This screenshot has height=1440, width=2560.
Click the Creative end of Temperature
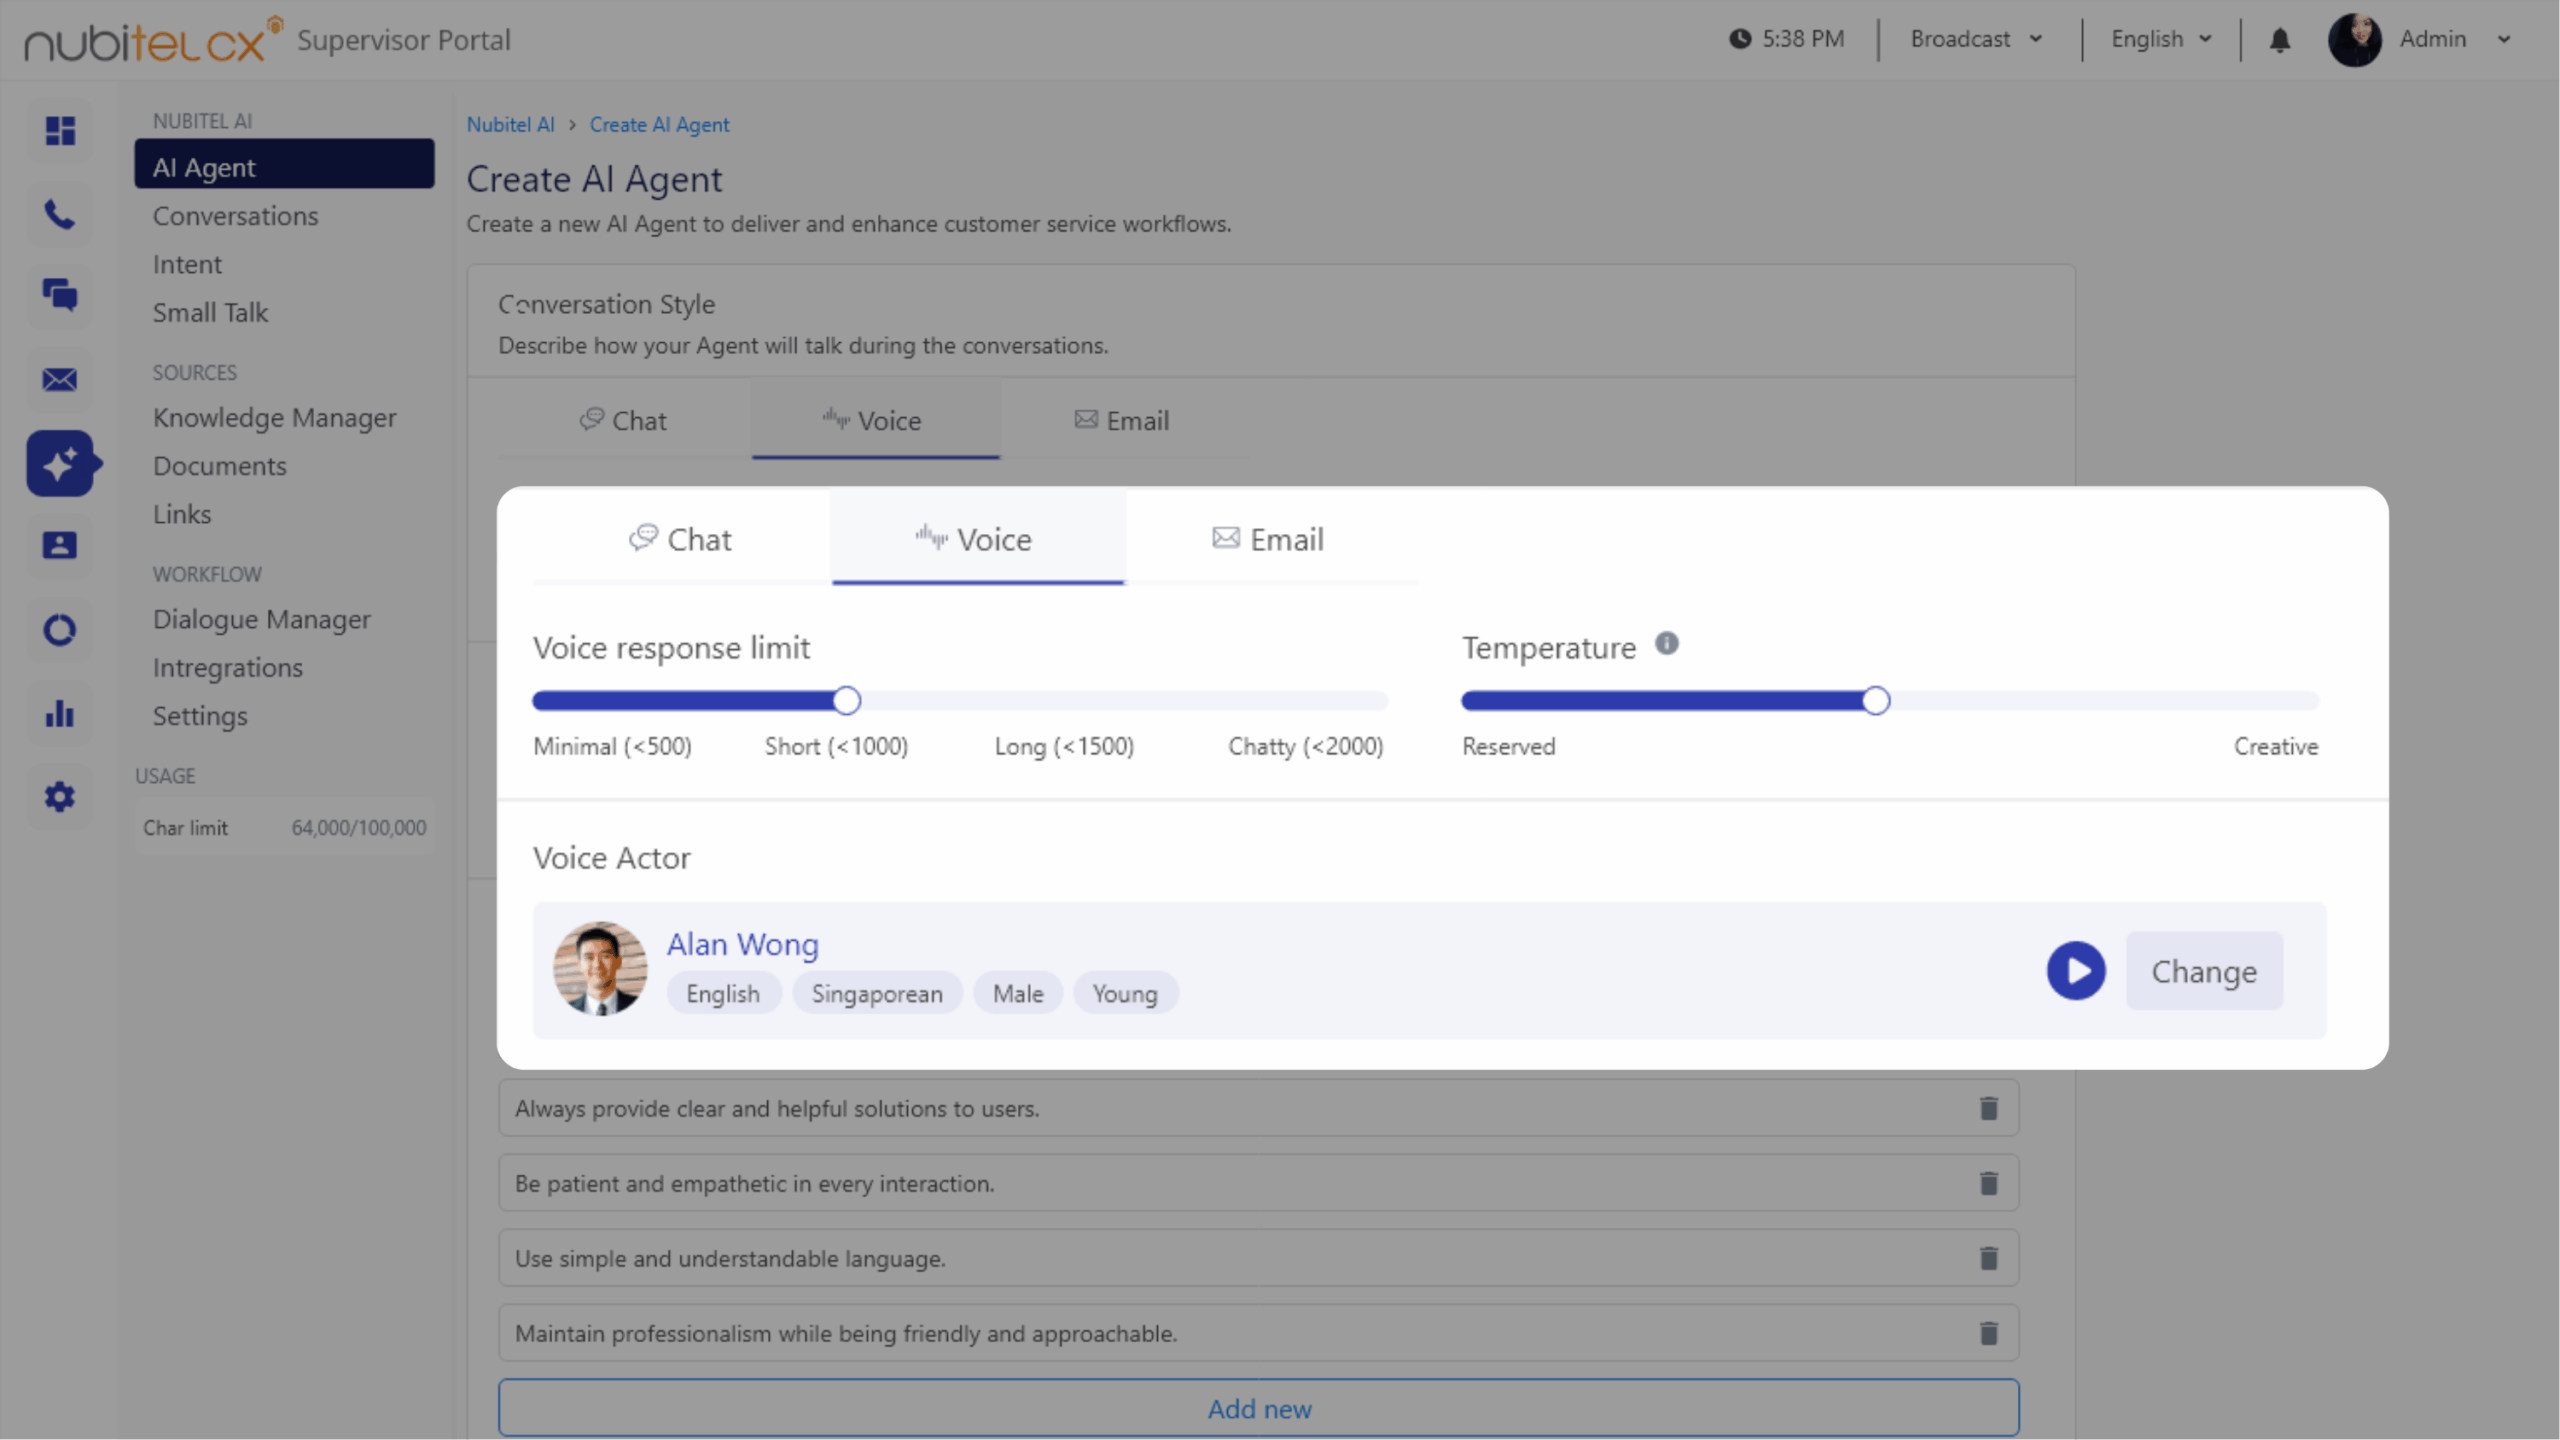click(2275, 746)
